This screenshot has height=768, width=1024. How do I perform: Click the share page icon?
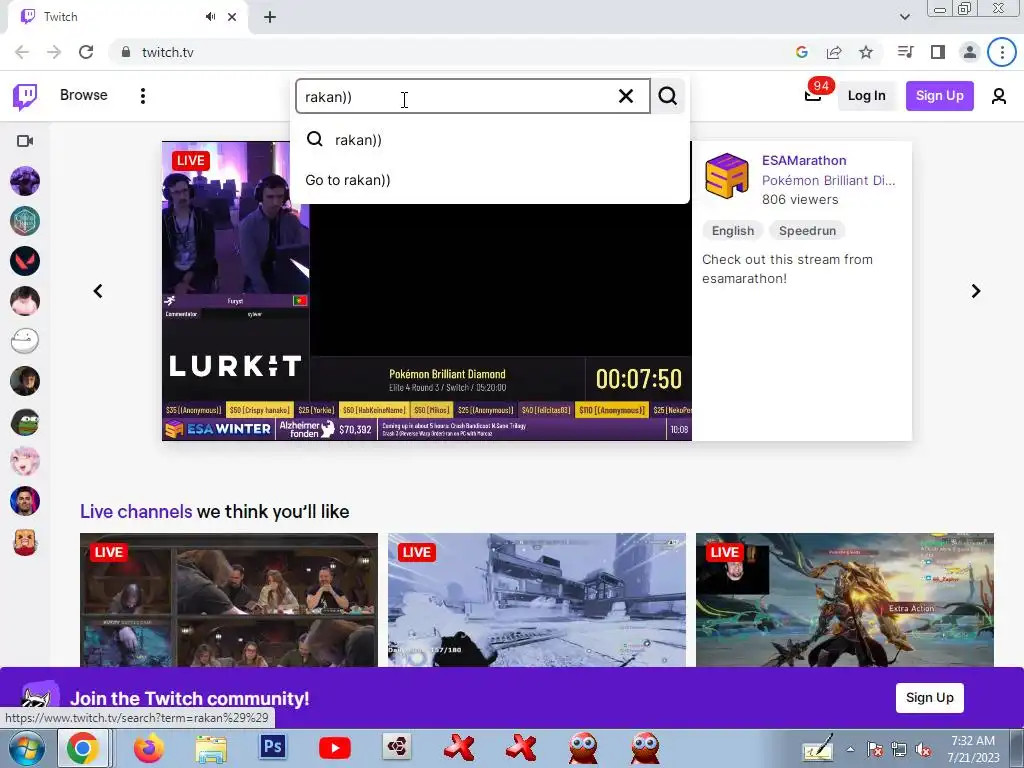834,52
